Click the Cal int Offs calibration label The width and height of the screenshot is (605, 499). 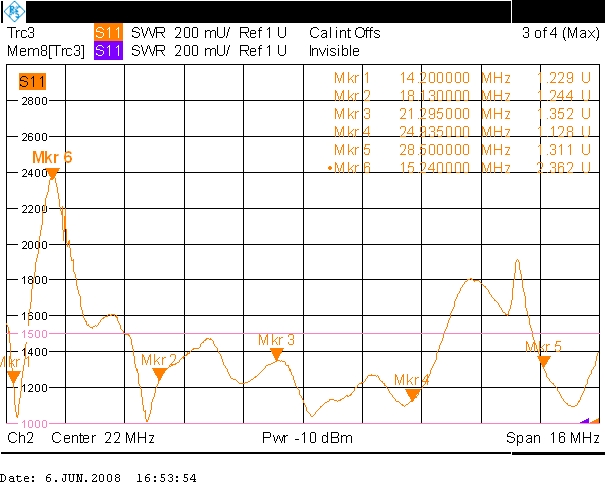click(345, 33)
